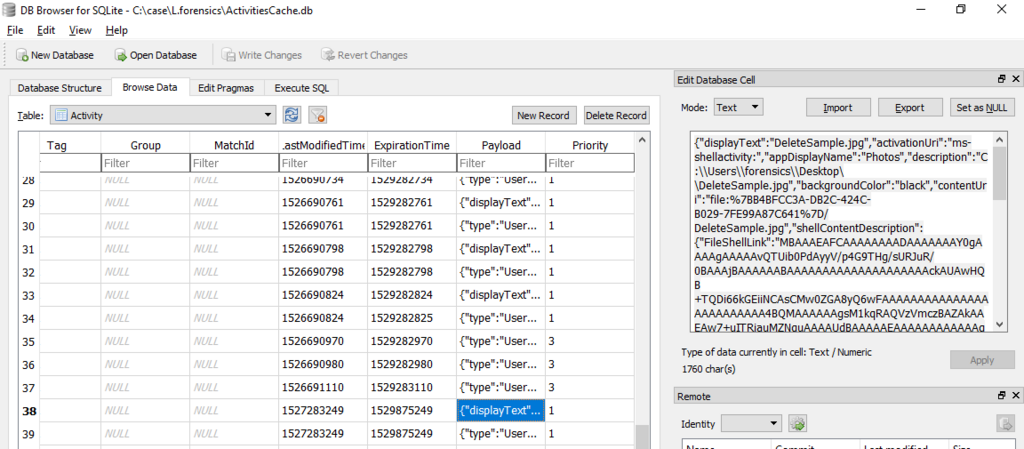Expand the Identity dropdown in Remote
The height and width of the screenshot is (449, 1024).
752,424
